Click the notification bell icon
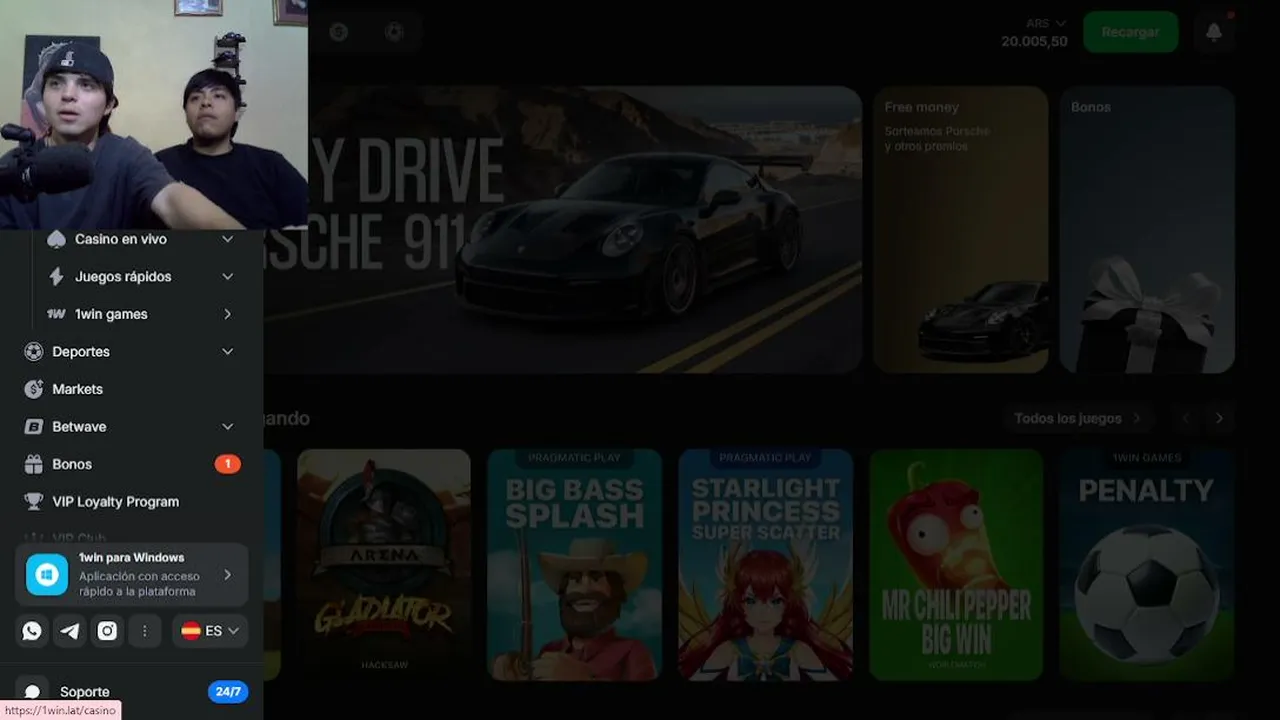Screen dimensions: 1280x720 click(x=1214, y=32)
